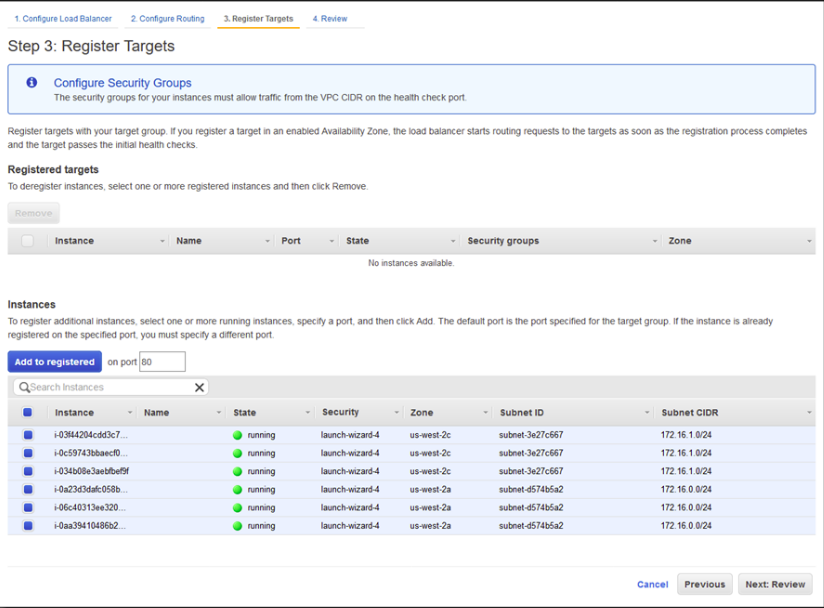Viewport: 824px width, 608px height.
Task: Click green running status dot for i-03f44204cdd3c7
Action: 238,435
